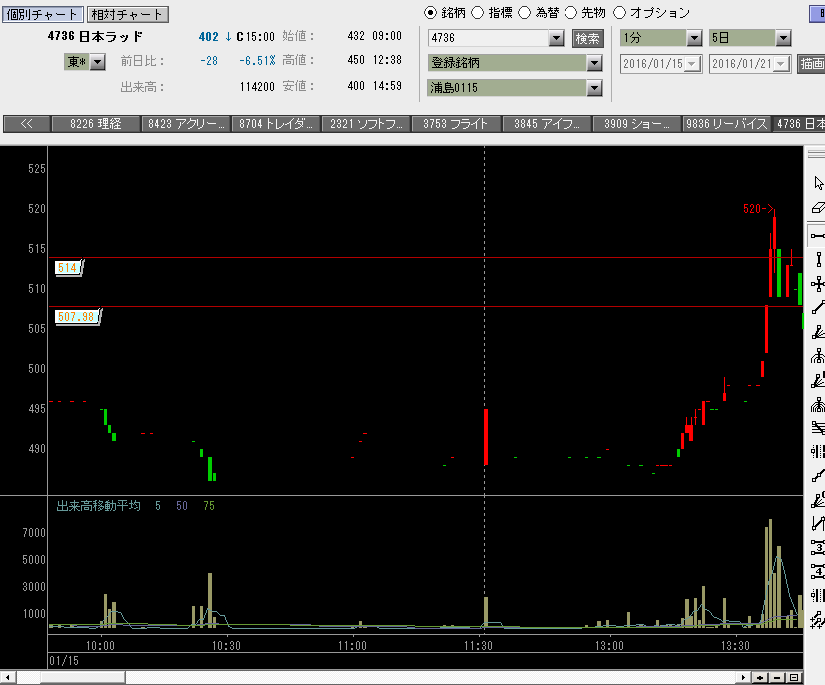Click the horizontal scrollbar right arrow
The image size is (825, 685).
pos(743,678)
